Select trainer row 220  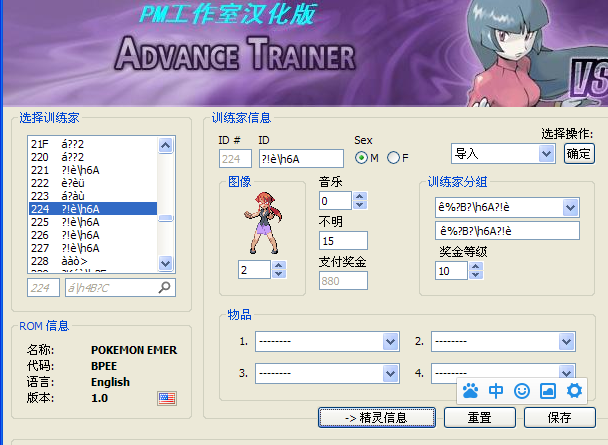[93, 157]
